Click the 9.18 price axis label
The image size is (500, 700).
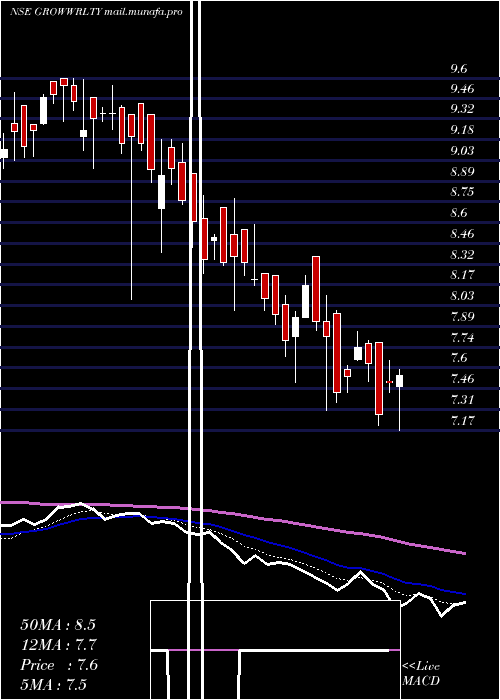tap(462, 130)
